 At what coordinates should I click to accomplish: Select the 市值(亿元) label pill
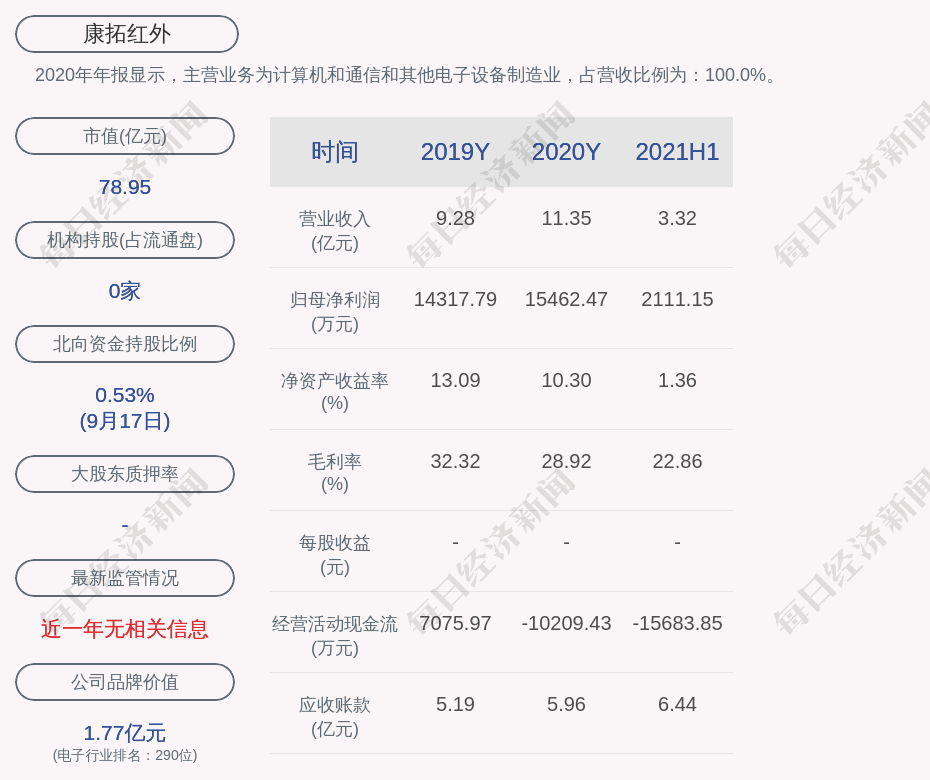125,136
